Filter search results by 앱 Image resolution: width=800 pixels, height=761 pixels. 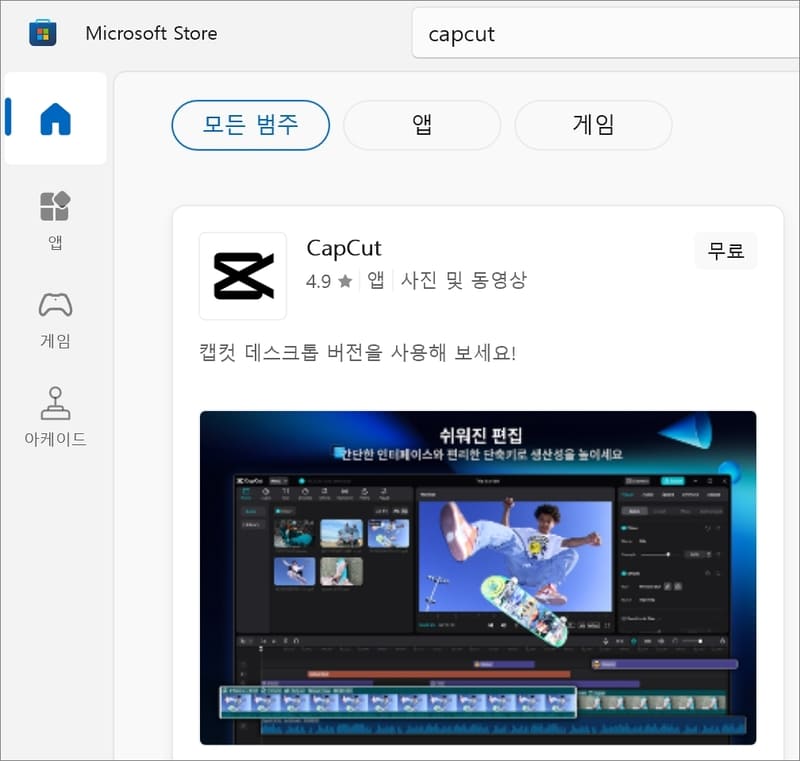pos(422,125)
